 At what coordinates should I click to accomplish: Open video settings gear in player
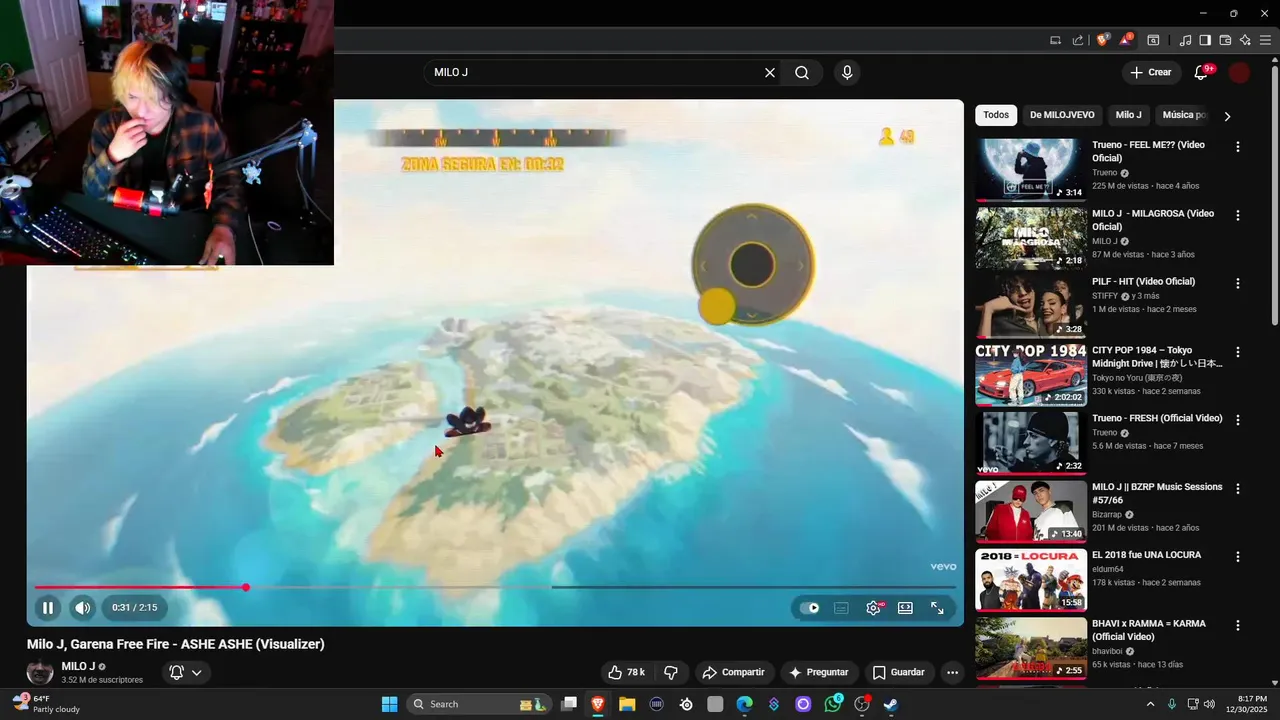[x=873, y=608]
